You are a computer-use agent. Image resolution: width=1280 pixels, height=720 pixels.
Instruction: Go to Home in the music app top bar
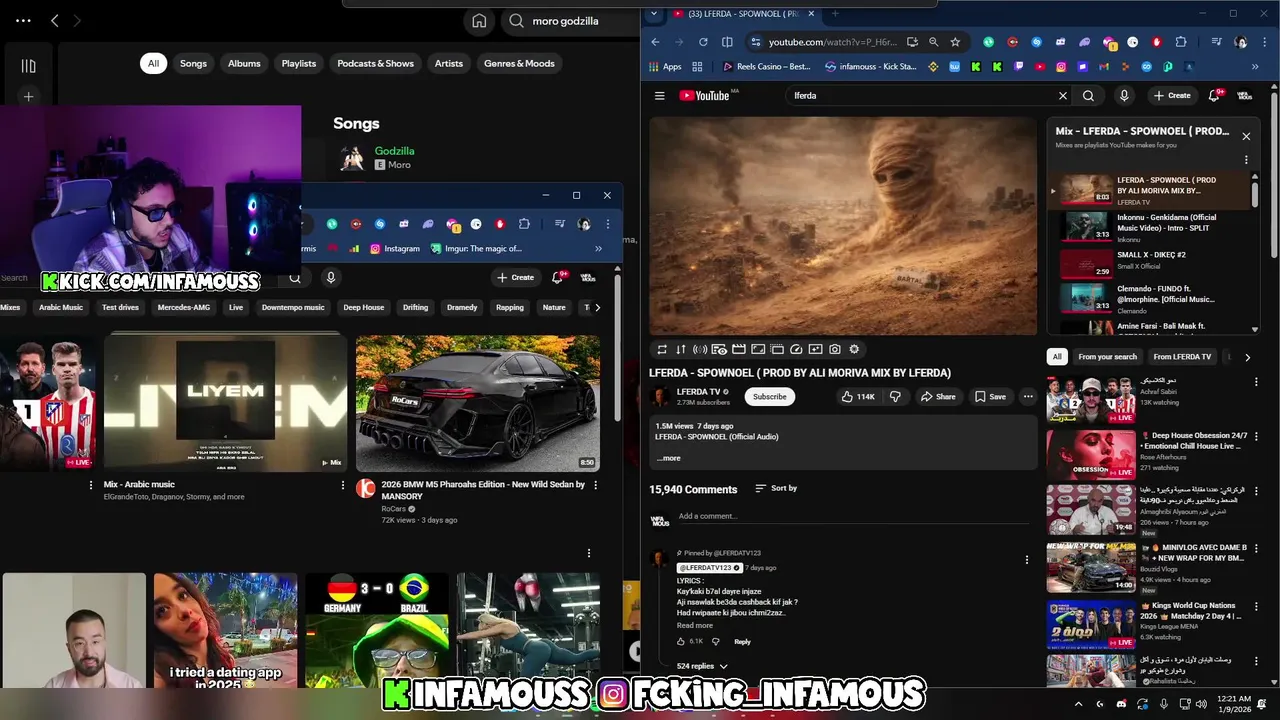(x=479, y=21)
